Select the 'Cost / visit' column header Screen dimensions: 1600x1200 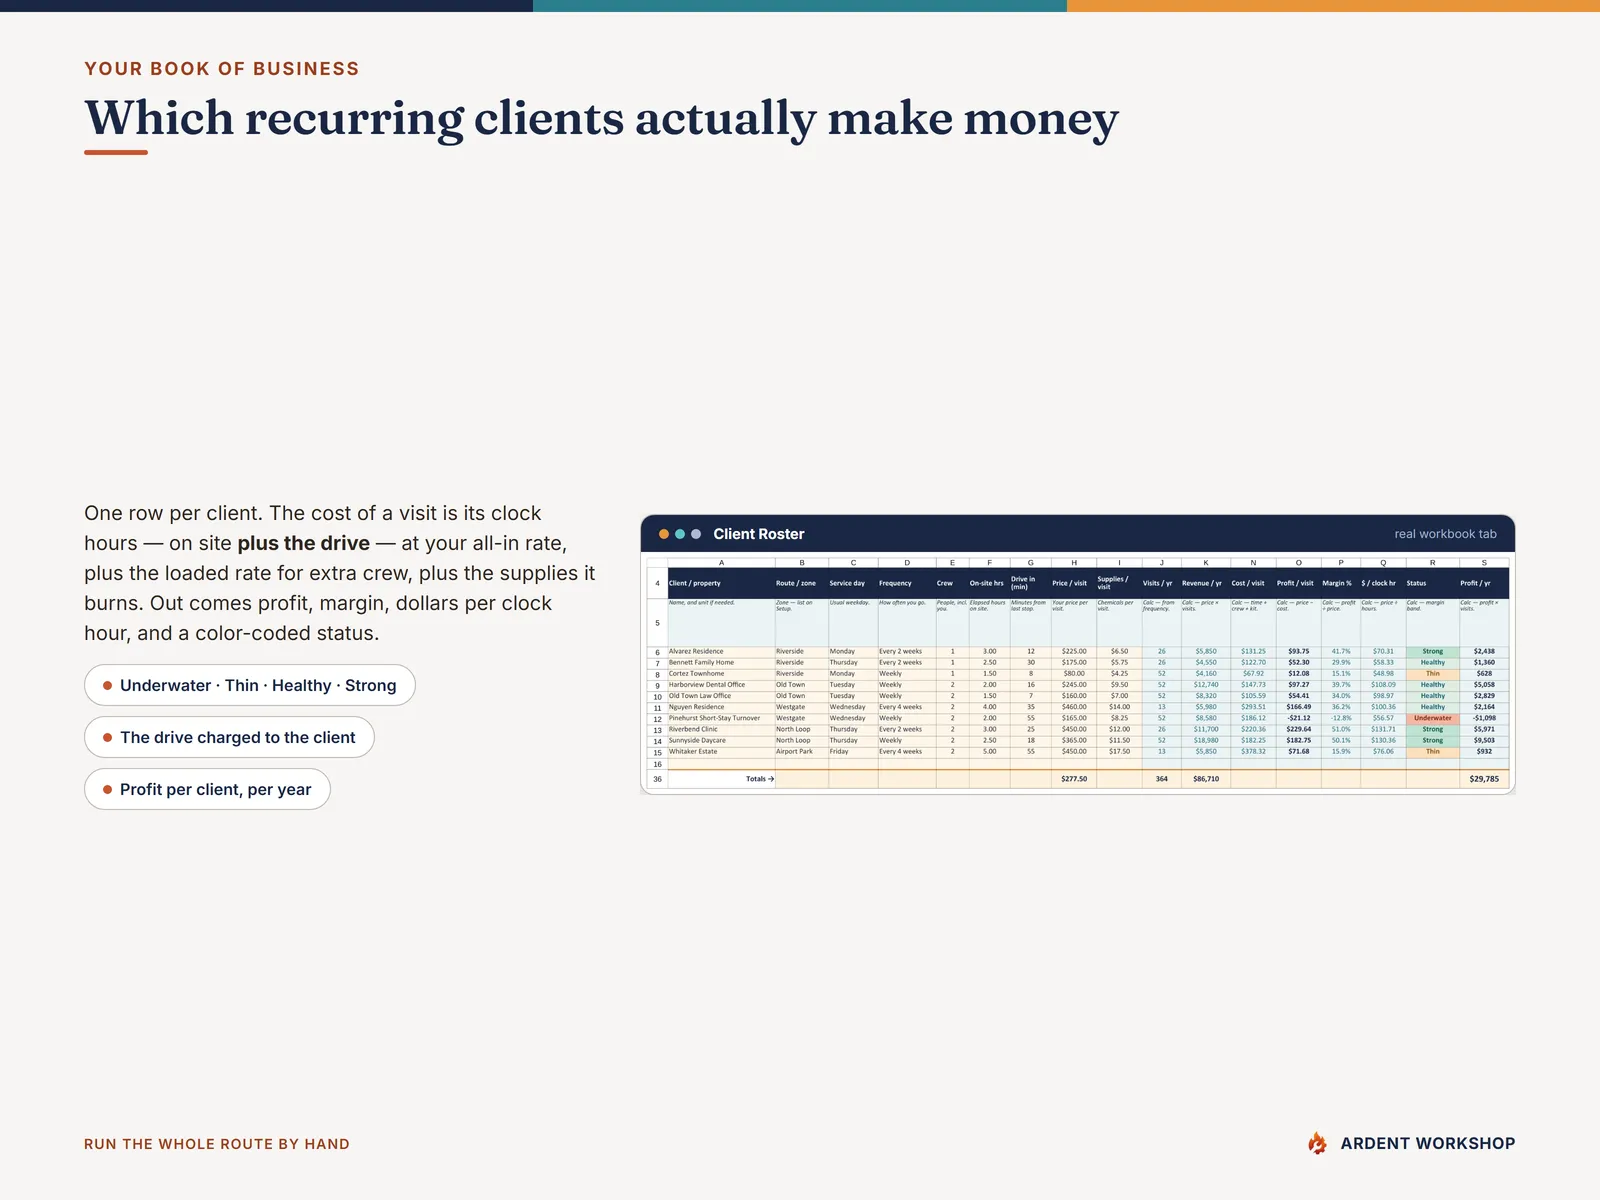1252,583
